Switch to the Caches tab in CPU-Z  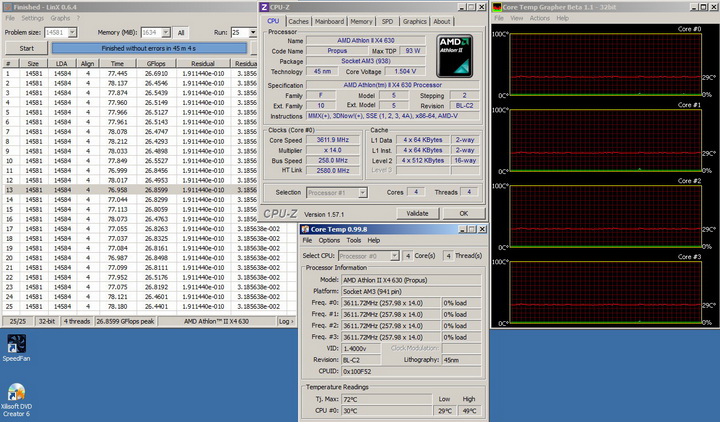click(298, 21)
